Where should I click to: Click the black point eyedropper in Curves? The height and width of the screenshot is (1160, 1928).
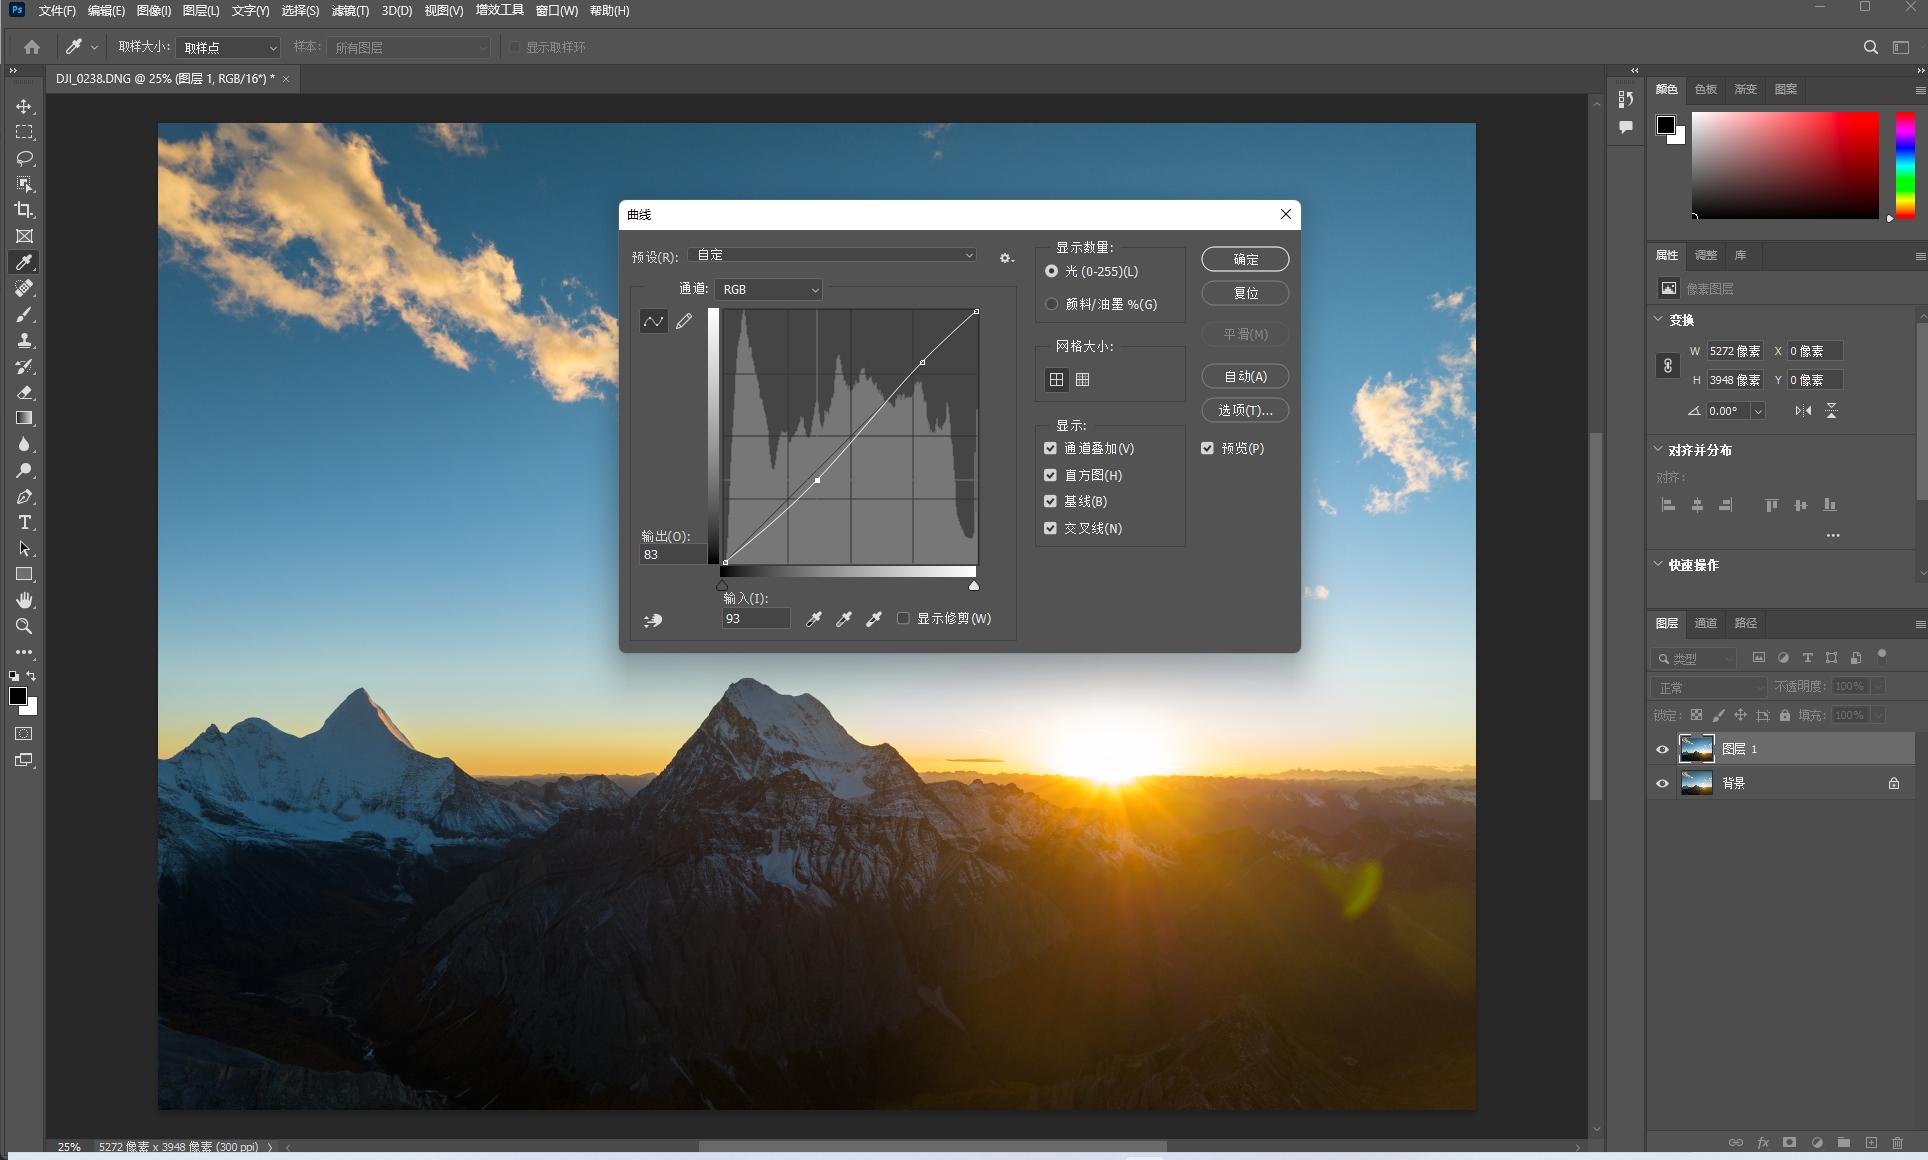pyautogui.click(x=814, y=619)
